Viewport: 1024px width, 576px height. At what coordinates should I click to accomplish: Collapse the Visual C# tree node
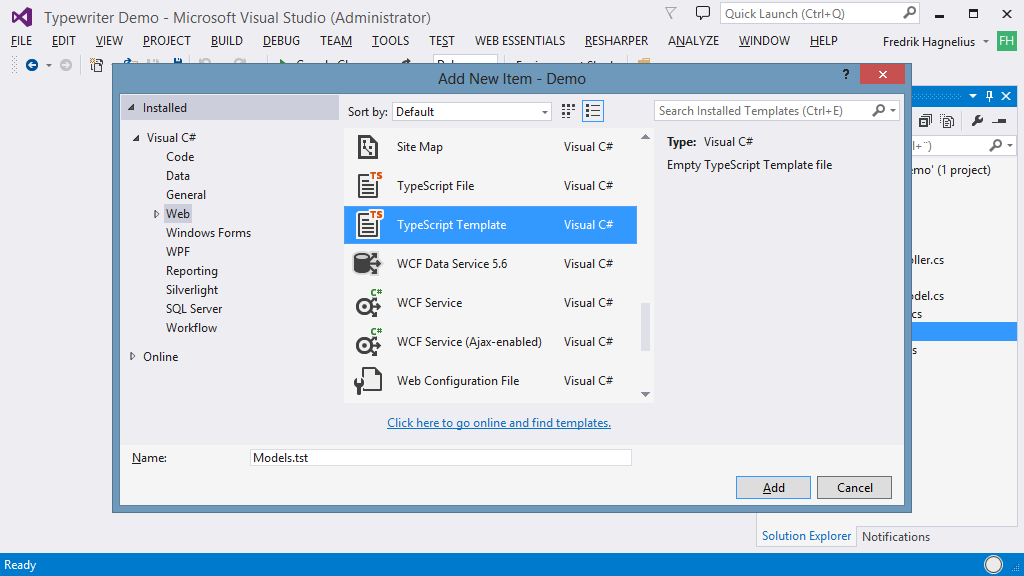136,138
